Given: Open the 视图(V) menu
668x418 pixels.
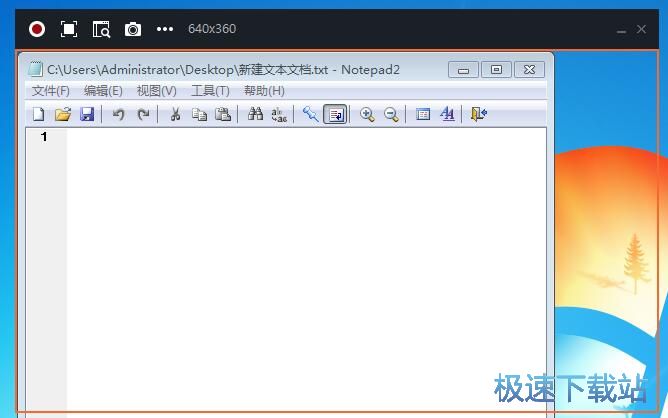Looking at the screenshot, I should pyautogui.click(x=156, y=91).
